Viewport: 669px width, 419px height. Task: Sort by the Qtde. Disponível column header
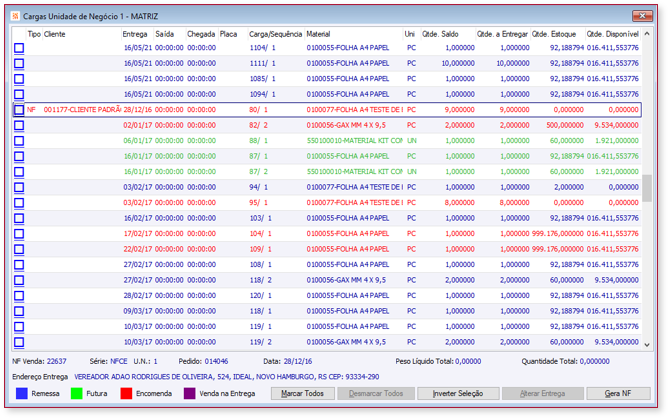point(613,34)
